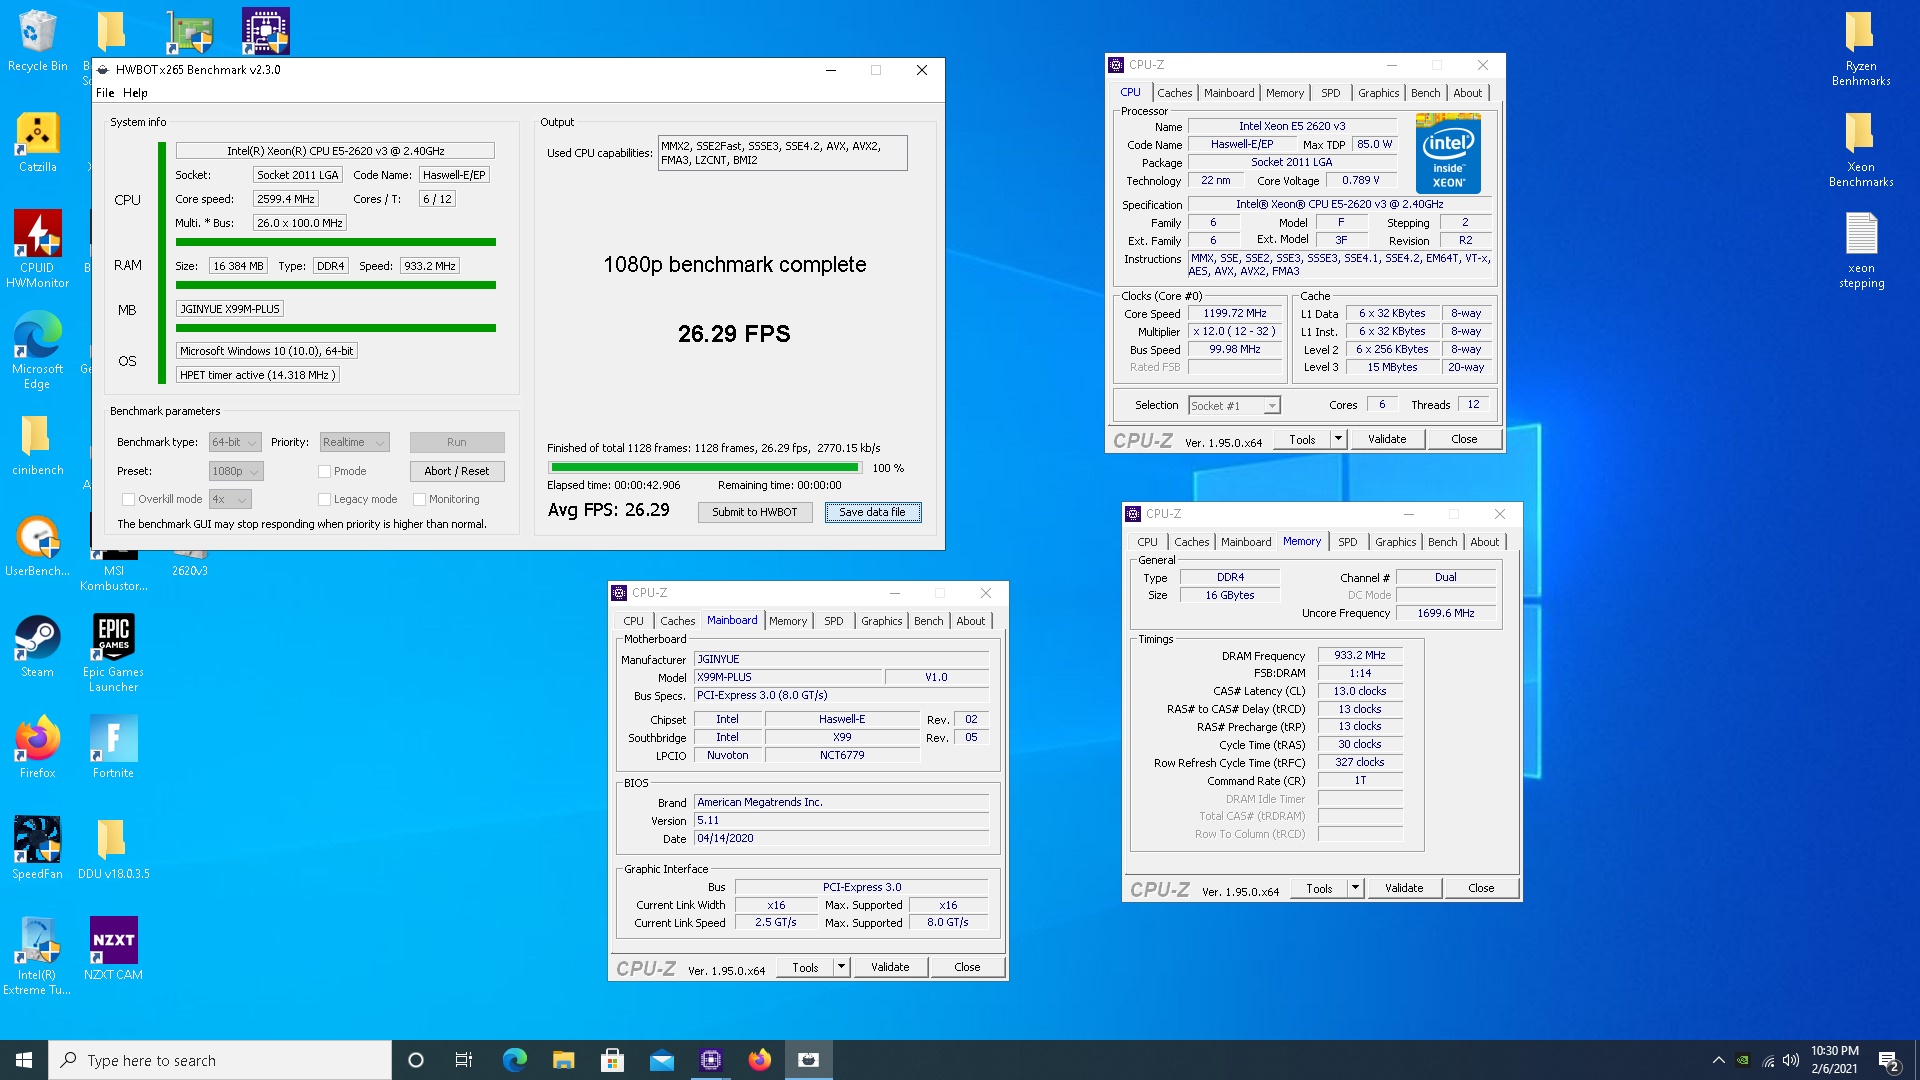This screenshot has height=1080, width=1920.
Task: Click the JGINYUE X99M-PLUS motherboard field
Action: pyautogui.click(x=230, y=309)
